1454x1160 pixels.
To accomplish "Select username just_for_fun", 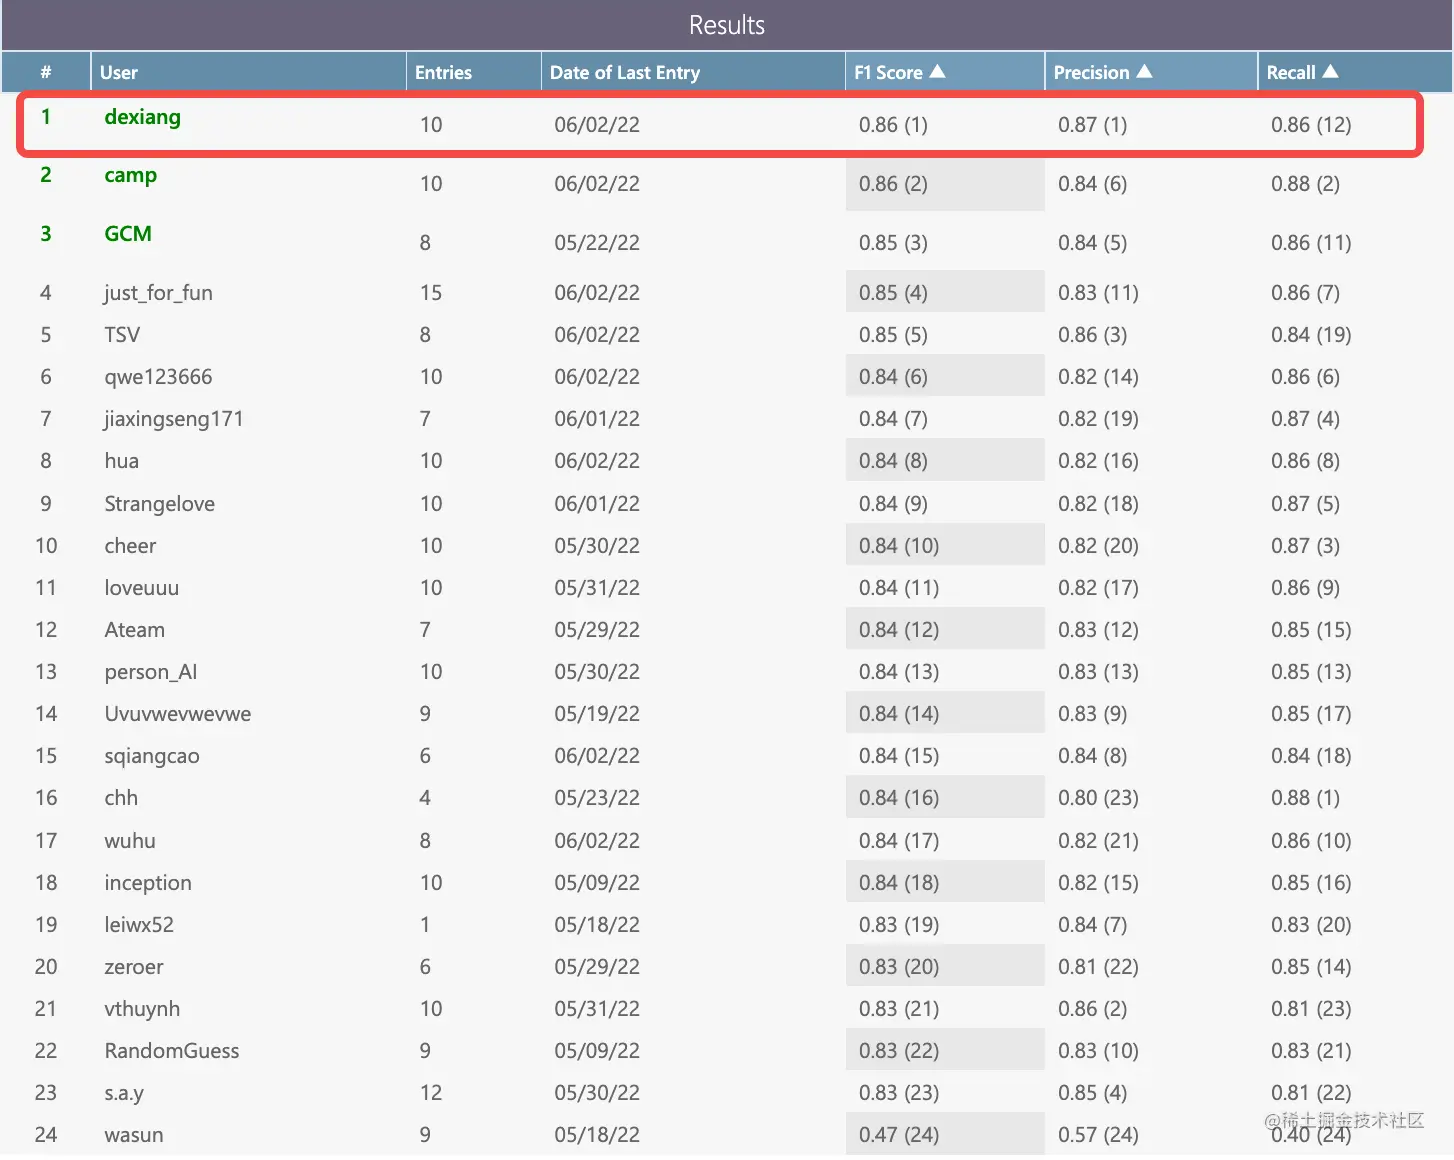I will point(158,292).
